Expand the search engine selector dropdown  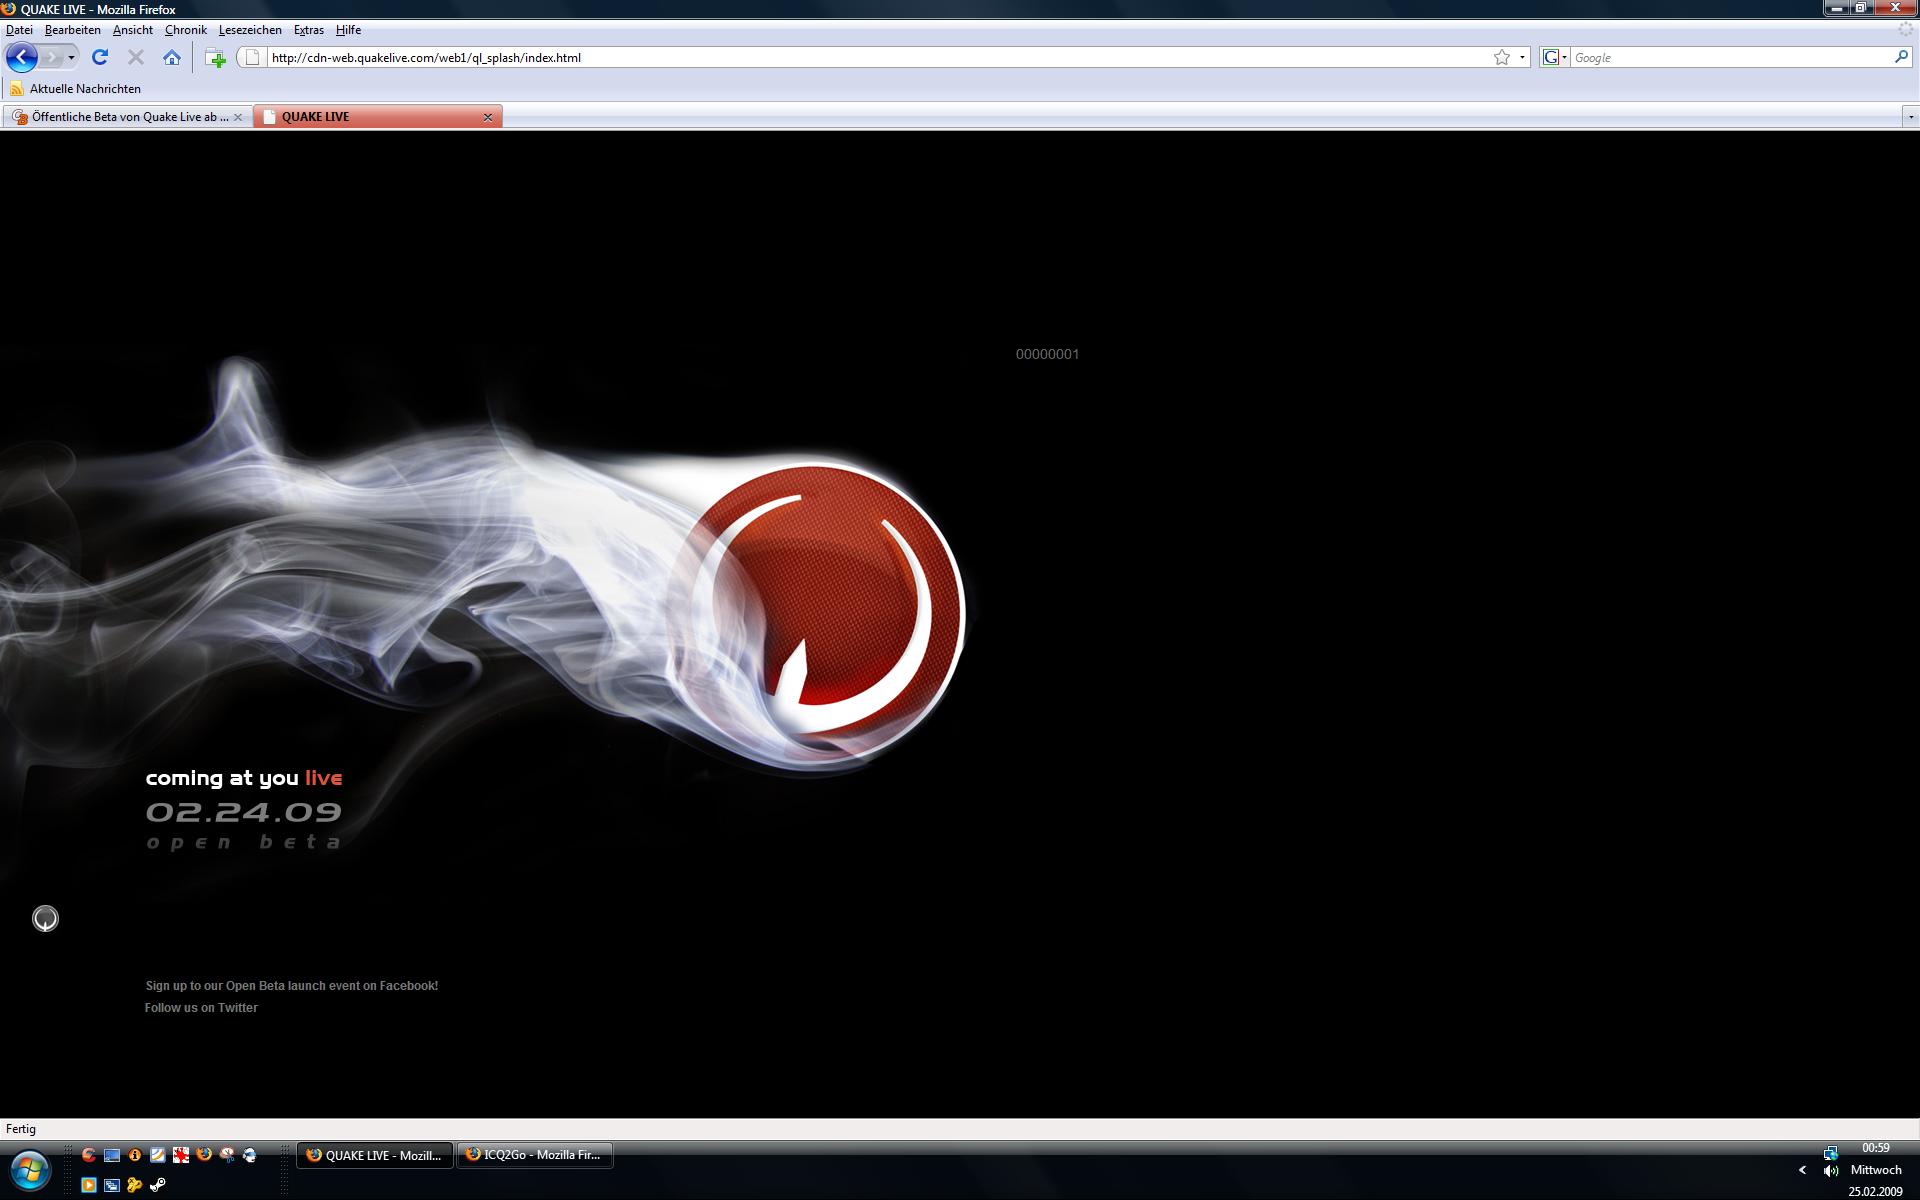click(x=1564, y=57)
